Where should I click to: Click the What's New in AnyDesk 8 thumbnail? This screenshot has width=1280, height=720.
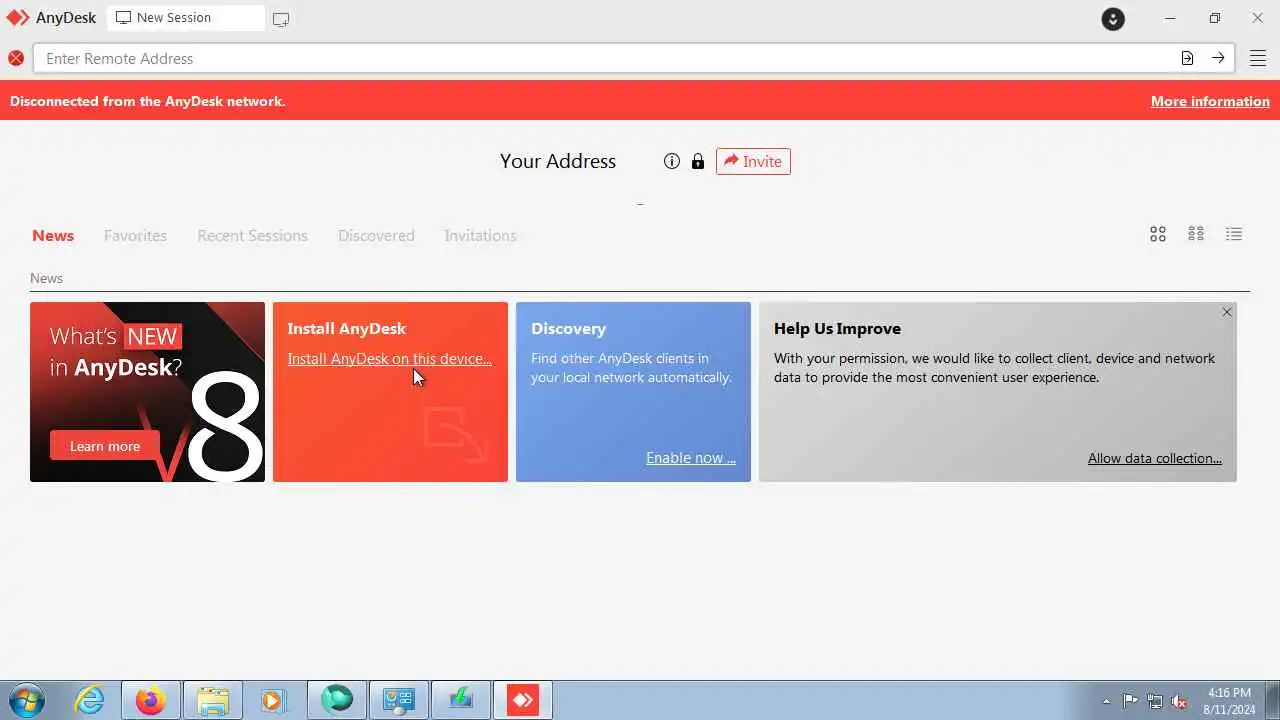click(x=147, y=392)
